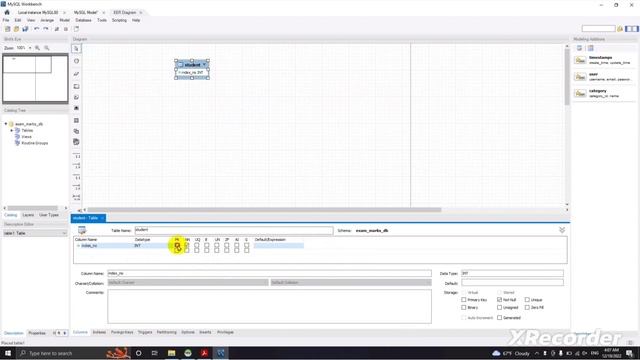Select the place new routine group tool
This screenshot has width=640, height=360.
pyautogui.click(x=76, y=142)
